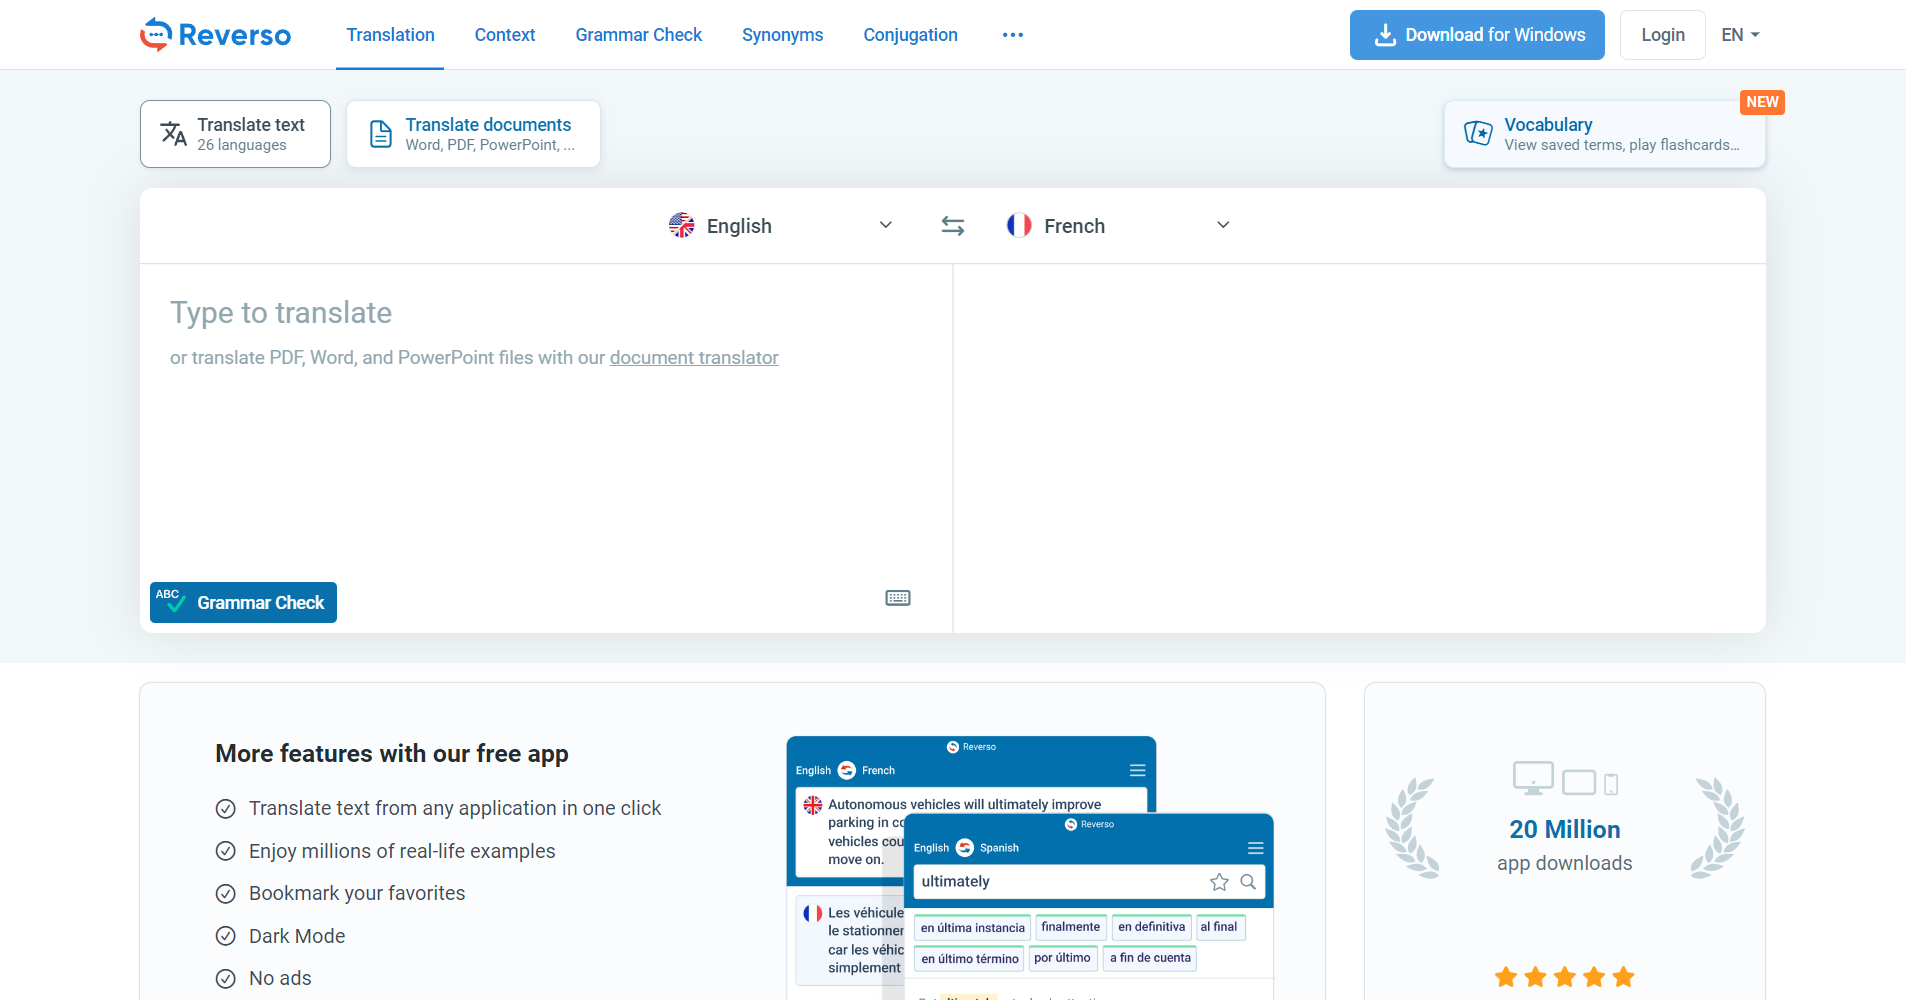Open the EN interface language dropdown
Screen dimensions: 1906x1000
pyautogui.click(x=1740, y=35)
